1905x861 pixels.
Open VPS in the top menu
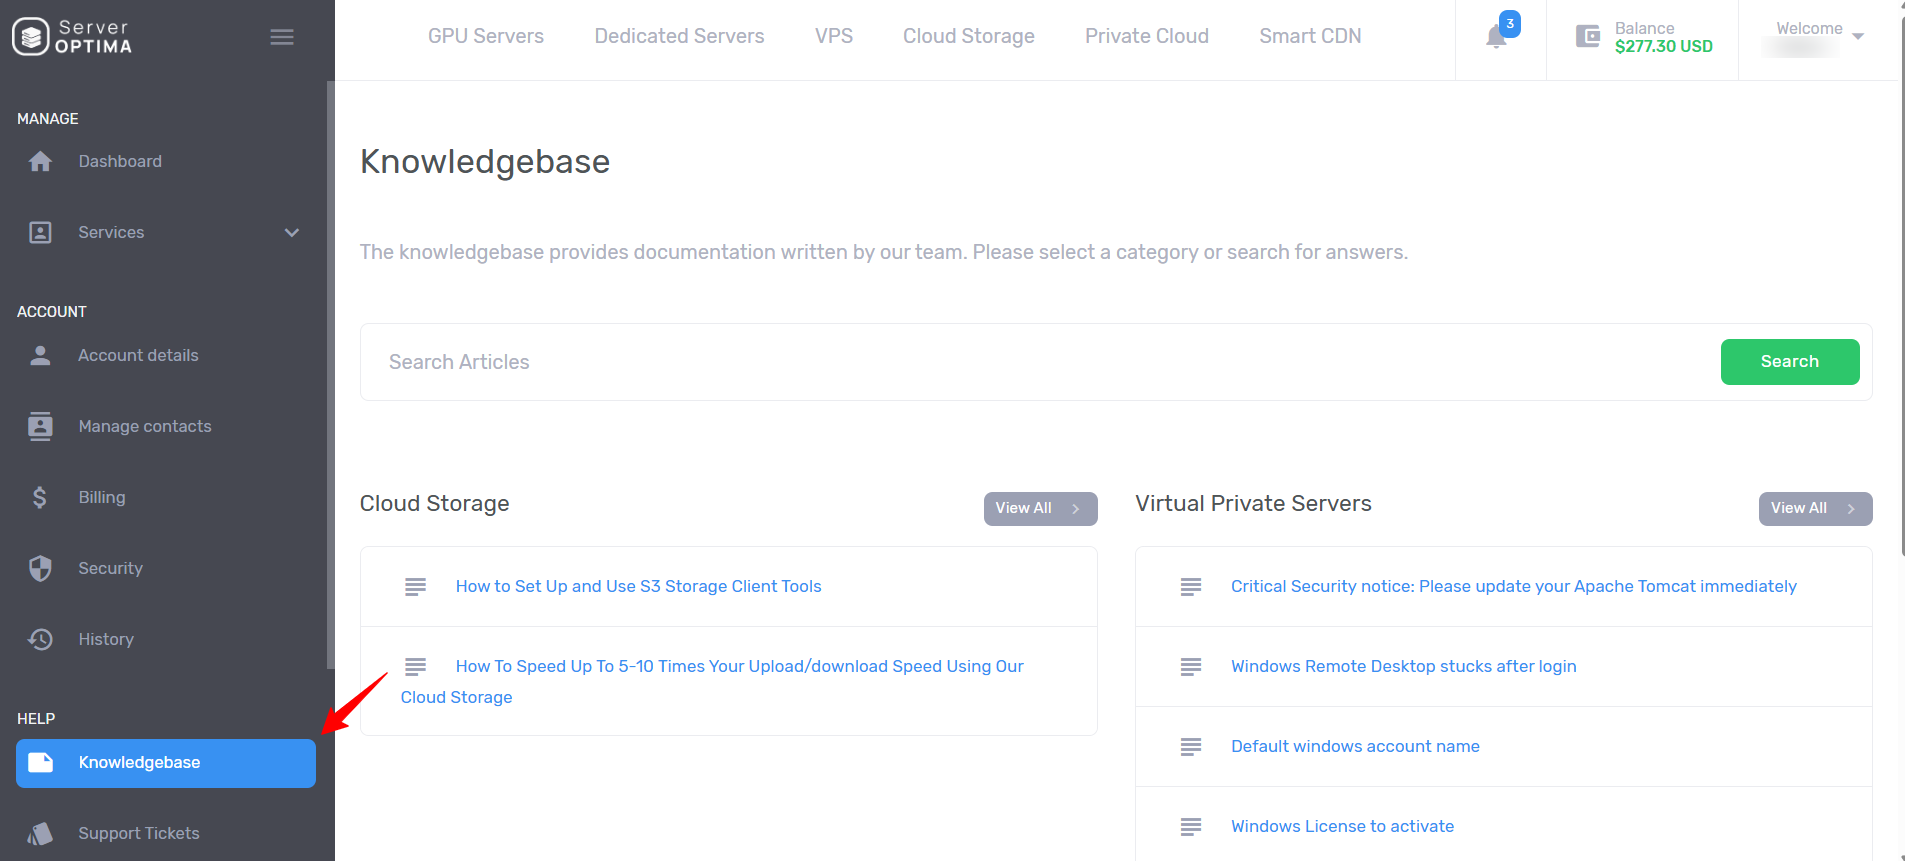pos(834,36)
